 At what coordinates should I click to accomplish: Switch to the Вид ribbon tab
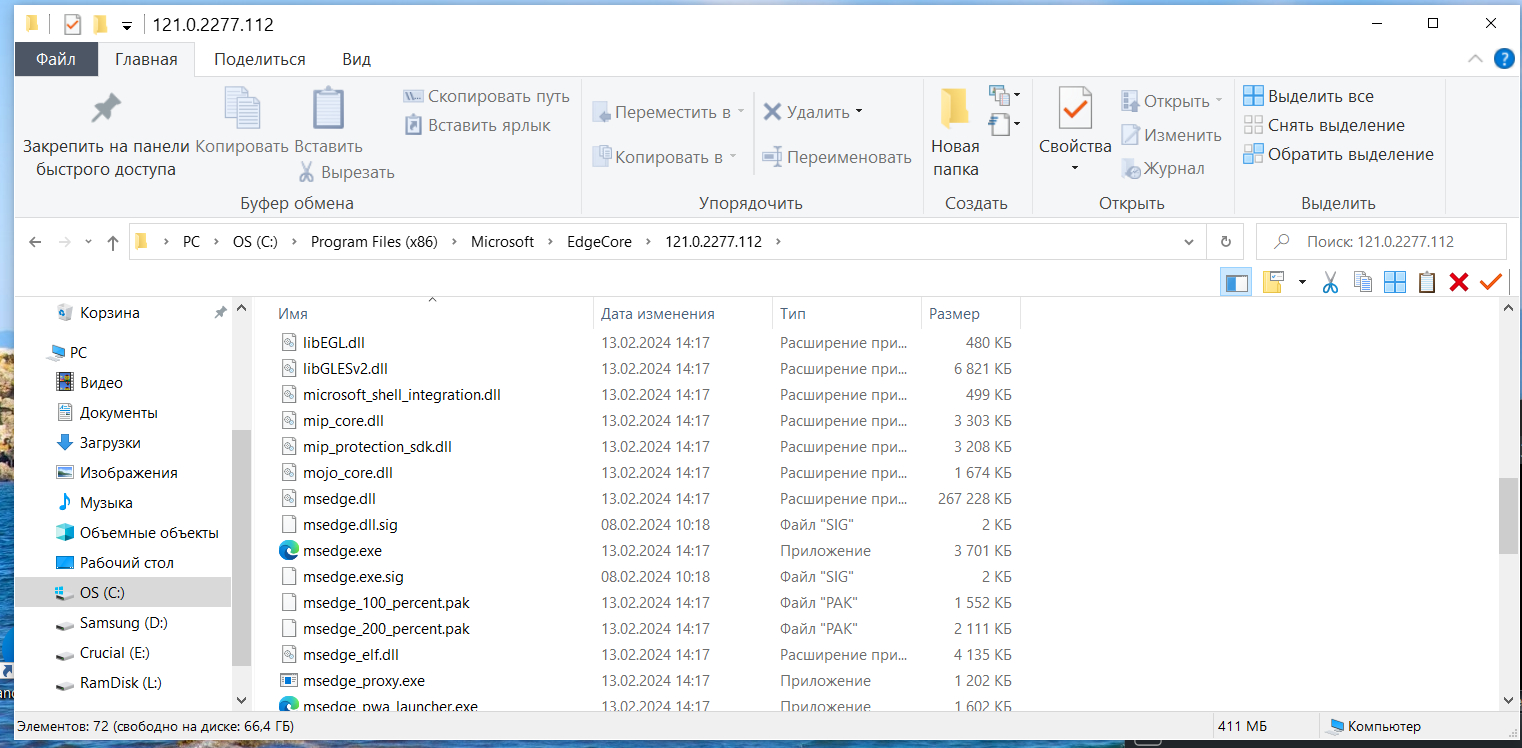(x=357, y=59)
